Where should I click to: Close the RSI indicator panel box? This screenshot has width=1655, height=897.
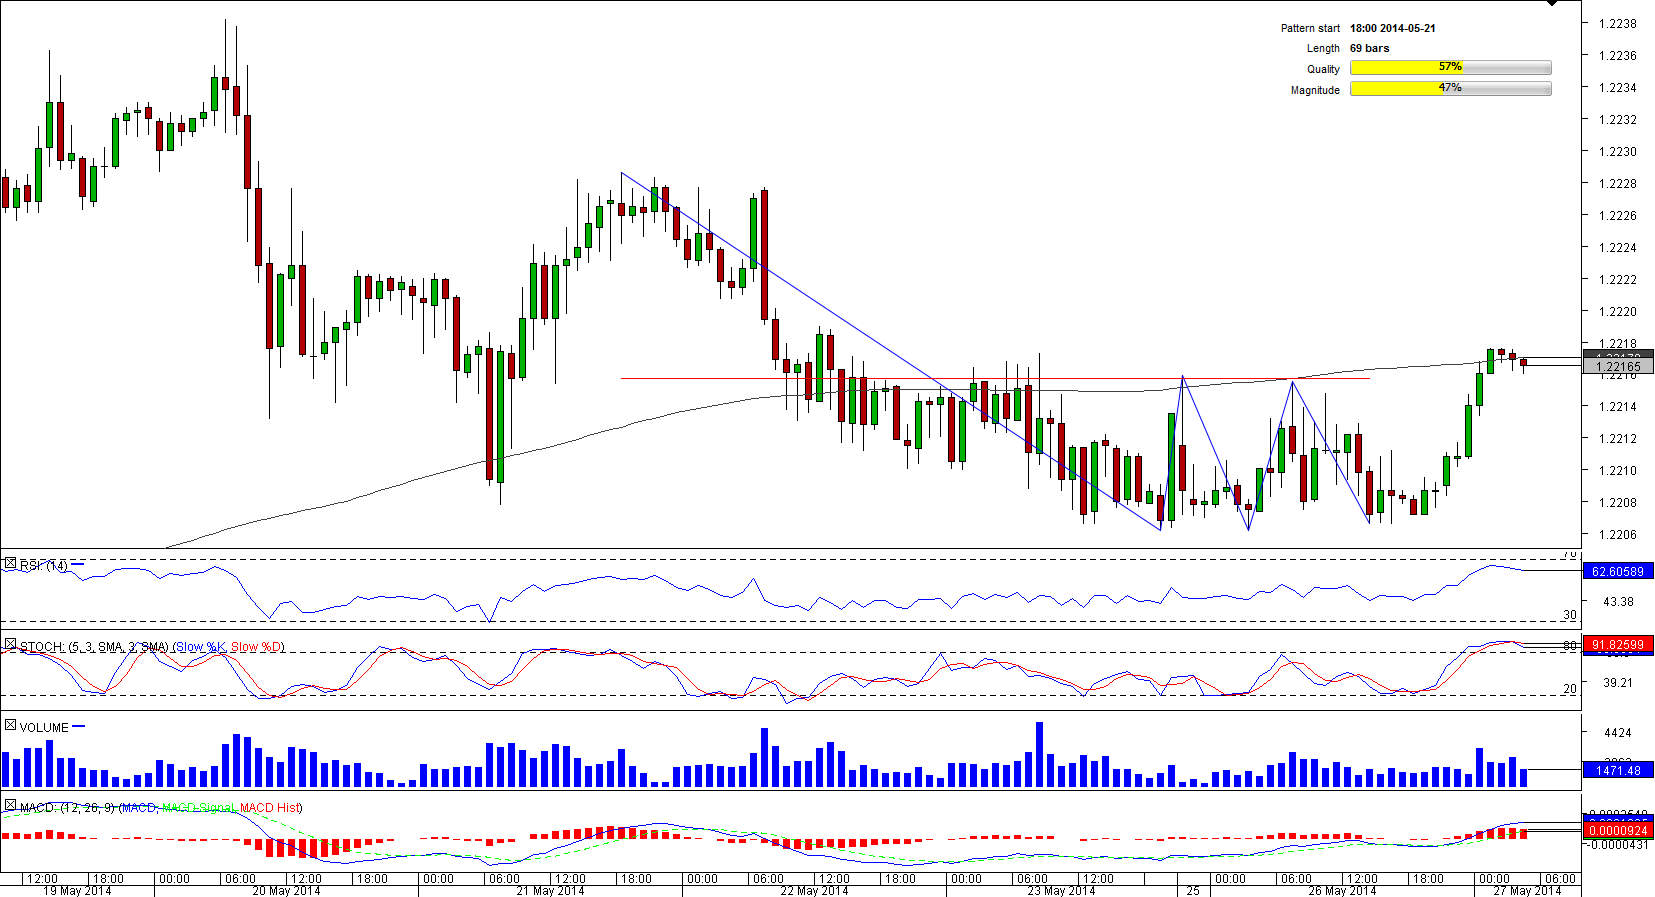pos(10,564)
